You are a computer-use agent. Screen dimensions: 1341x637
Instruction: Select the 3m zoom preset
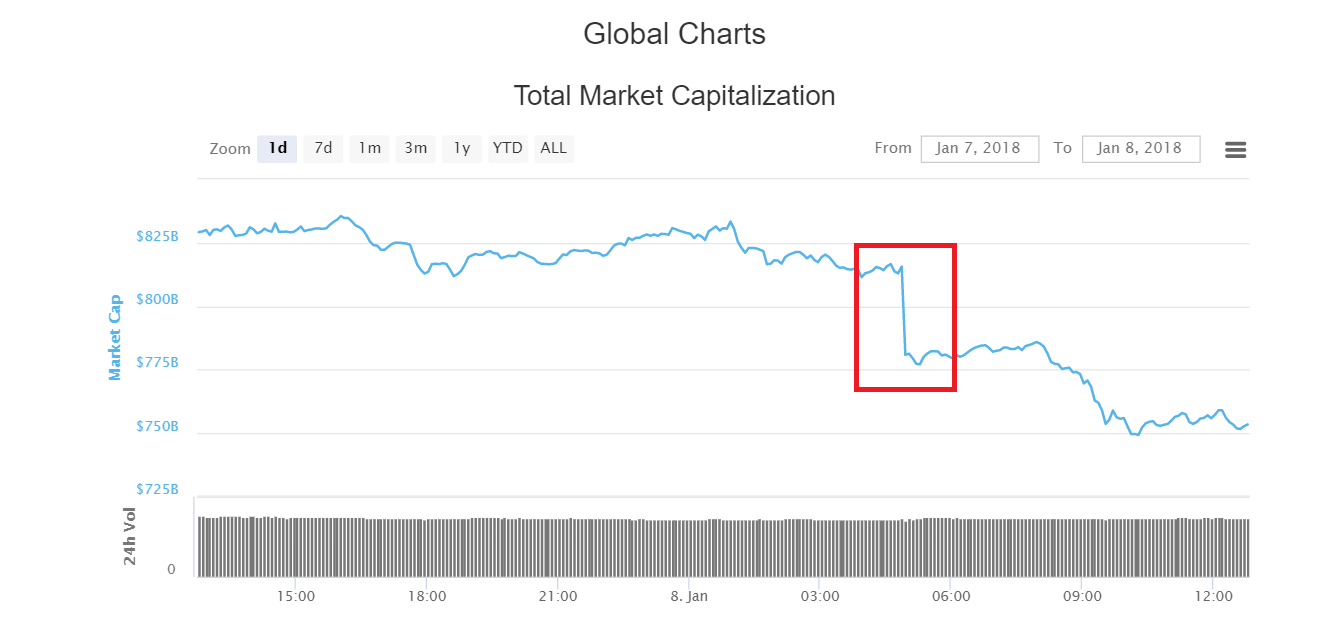pyautogui.click(x=416, y=148)
